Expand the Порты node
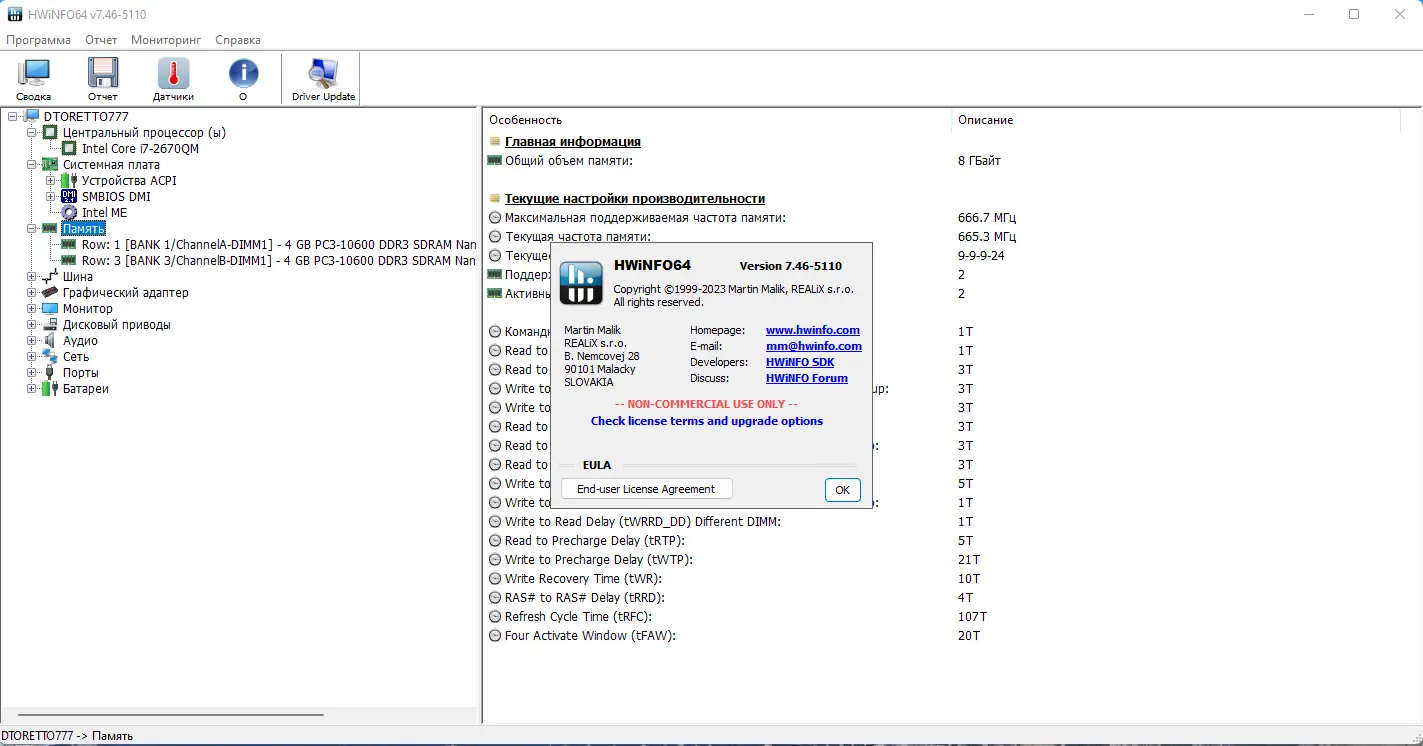 coord(32,372)
